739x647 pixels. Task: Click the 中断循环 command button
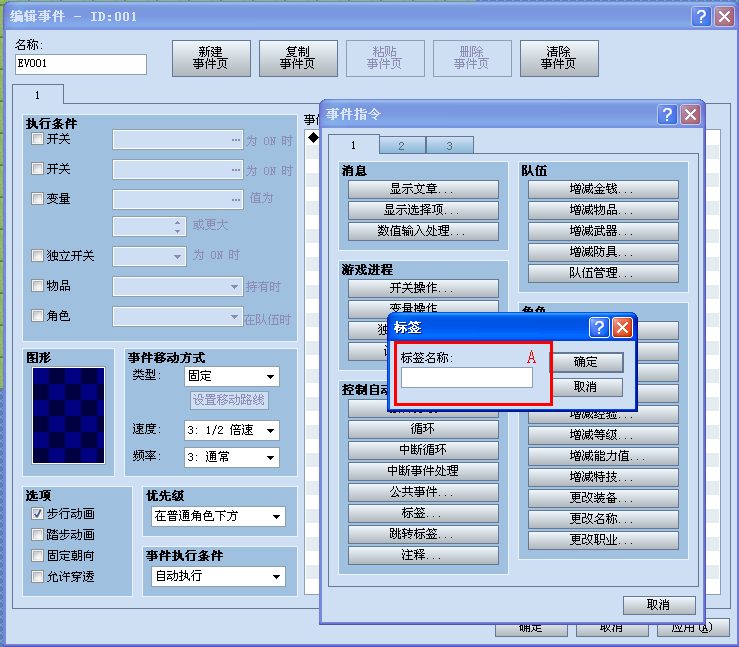click(423, 450)
